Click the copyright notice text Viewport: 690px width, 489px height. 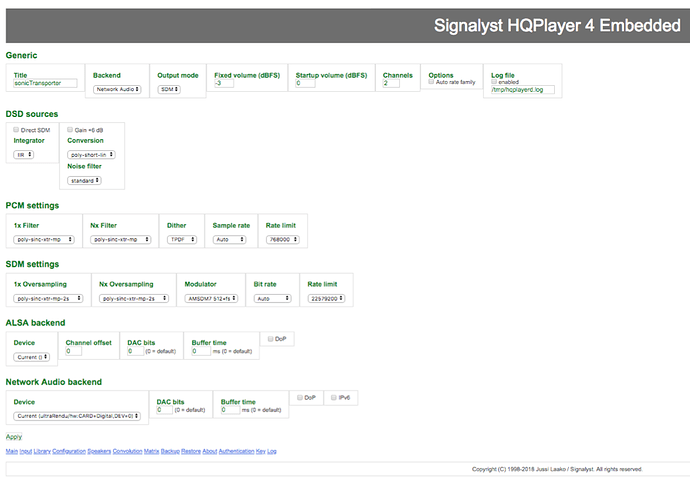click(x=557, y=469)
